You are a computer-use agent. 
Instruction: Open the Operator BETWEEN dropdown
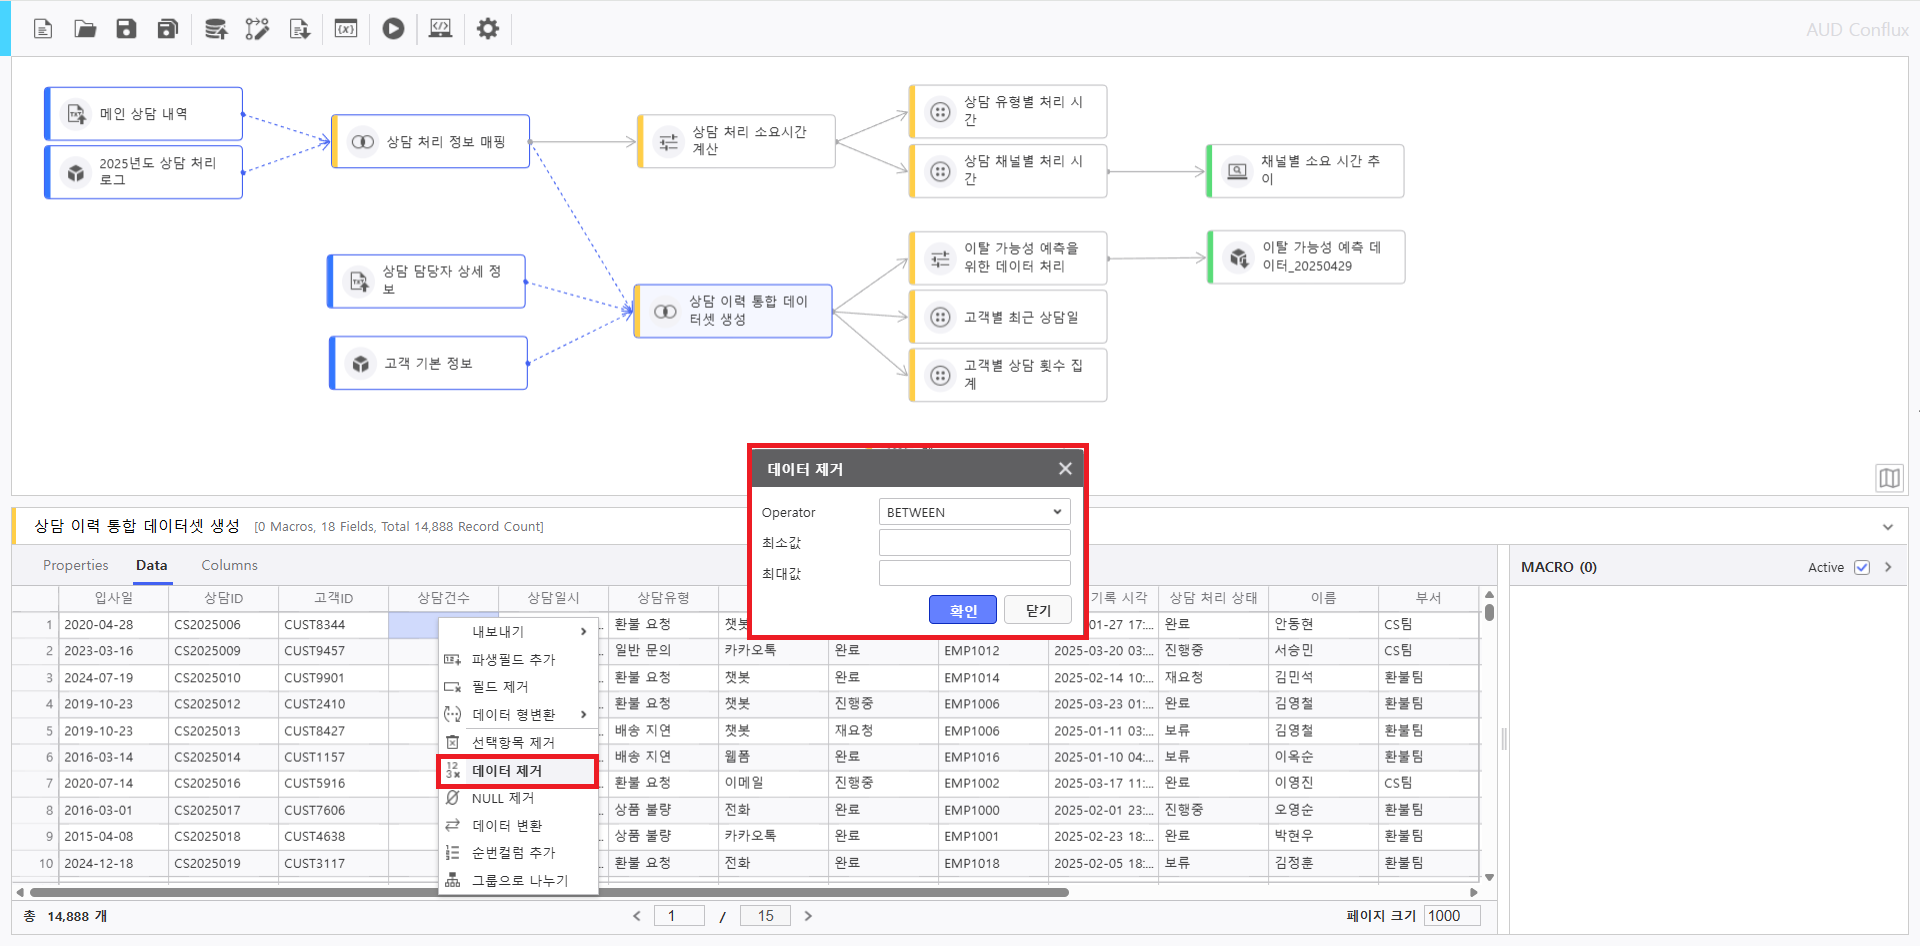pos(974,512)
